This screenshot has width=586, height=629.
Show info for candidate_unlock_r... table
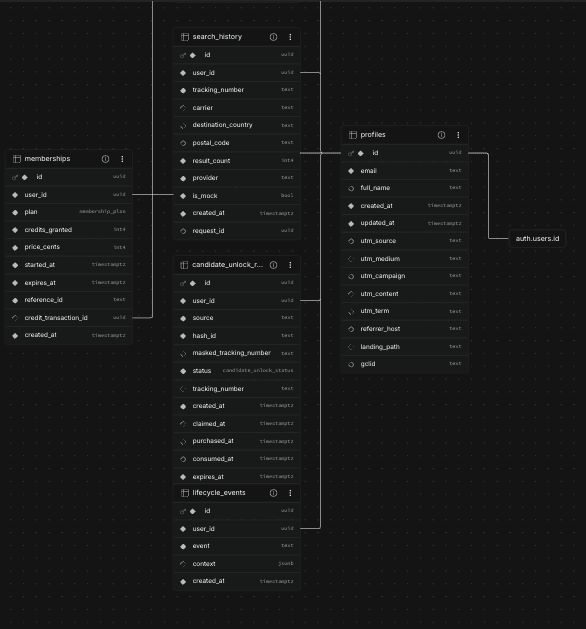pyautogui.click(x=273, y=265)
